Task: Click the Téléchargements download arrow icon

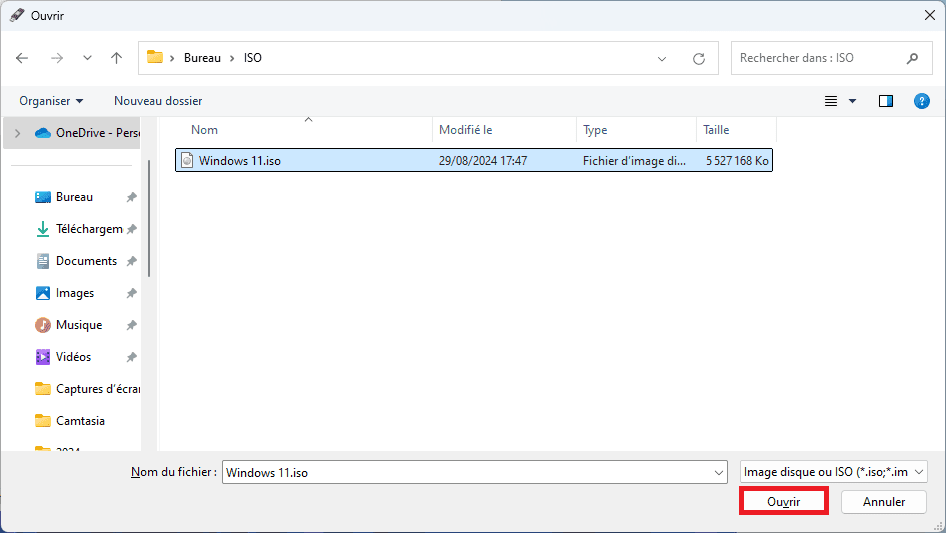Action: 42,229
